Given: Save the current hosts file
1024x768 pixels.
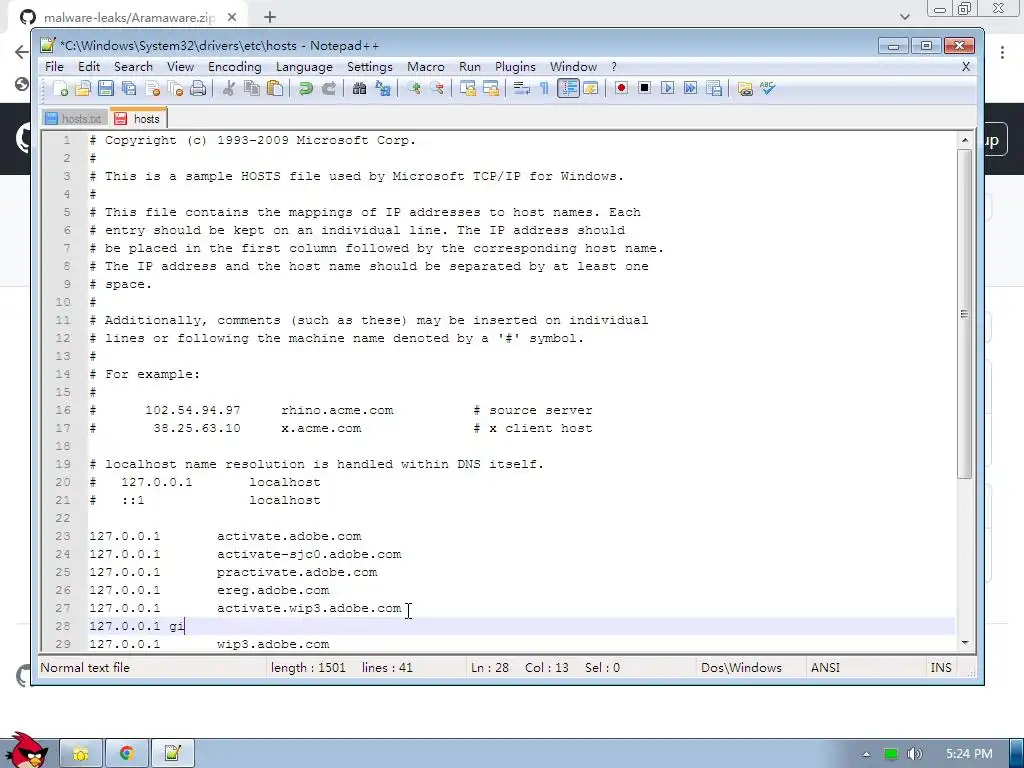Looking at the screenshot, I should pyautogui.click(x=106, y=88).
